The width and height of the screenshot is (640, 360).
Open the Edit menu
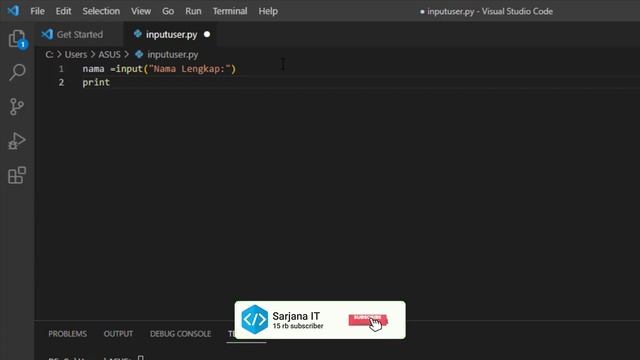point(63,11)
